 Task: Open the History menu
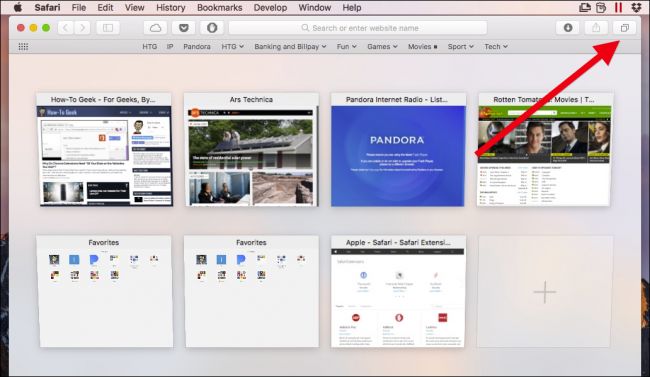pos(171,7)
